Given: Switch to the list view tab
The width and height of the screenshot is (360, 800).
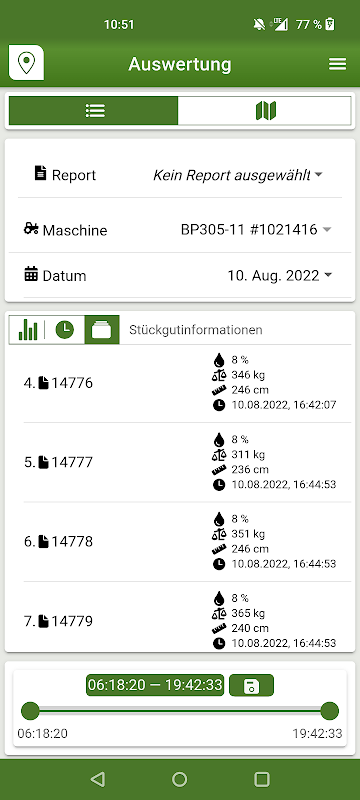Looking at the screenshot, I should [x=94, y=111].
